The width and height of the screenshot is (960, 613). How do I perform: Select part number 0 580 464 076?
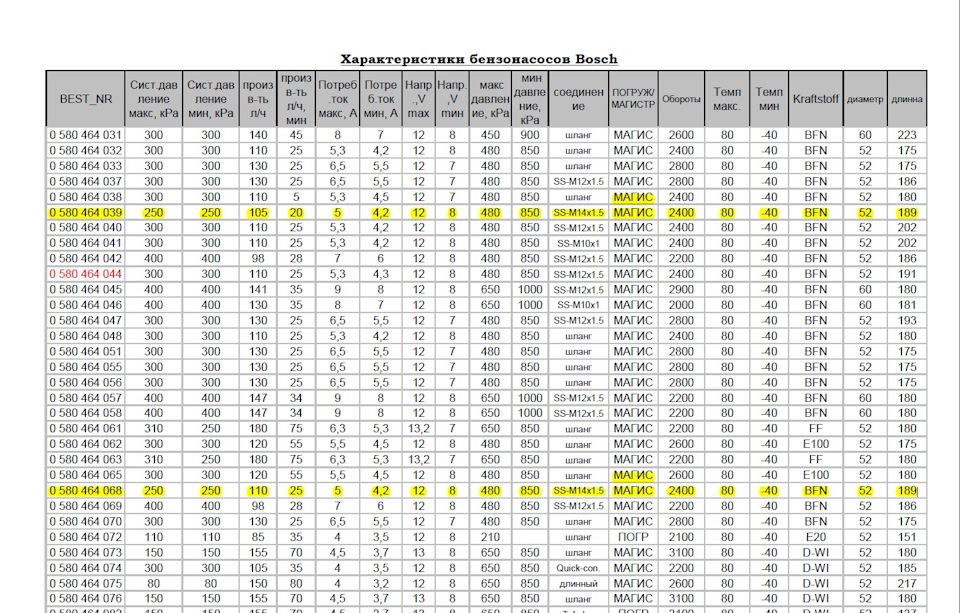pyautogui.click(x=86, y=598)
